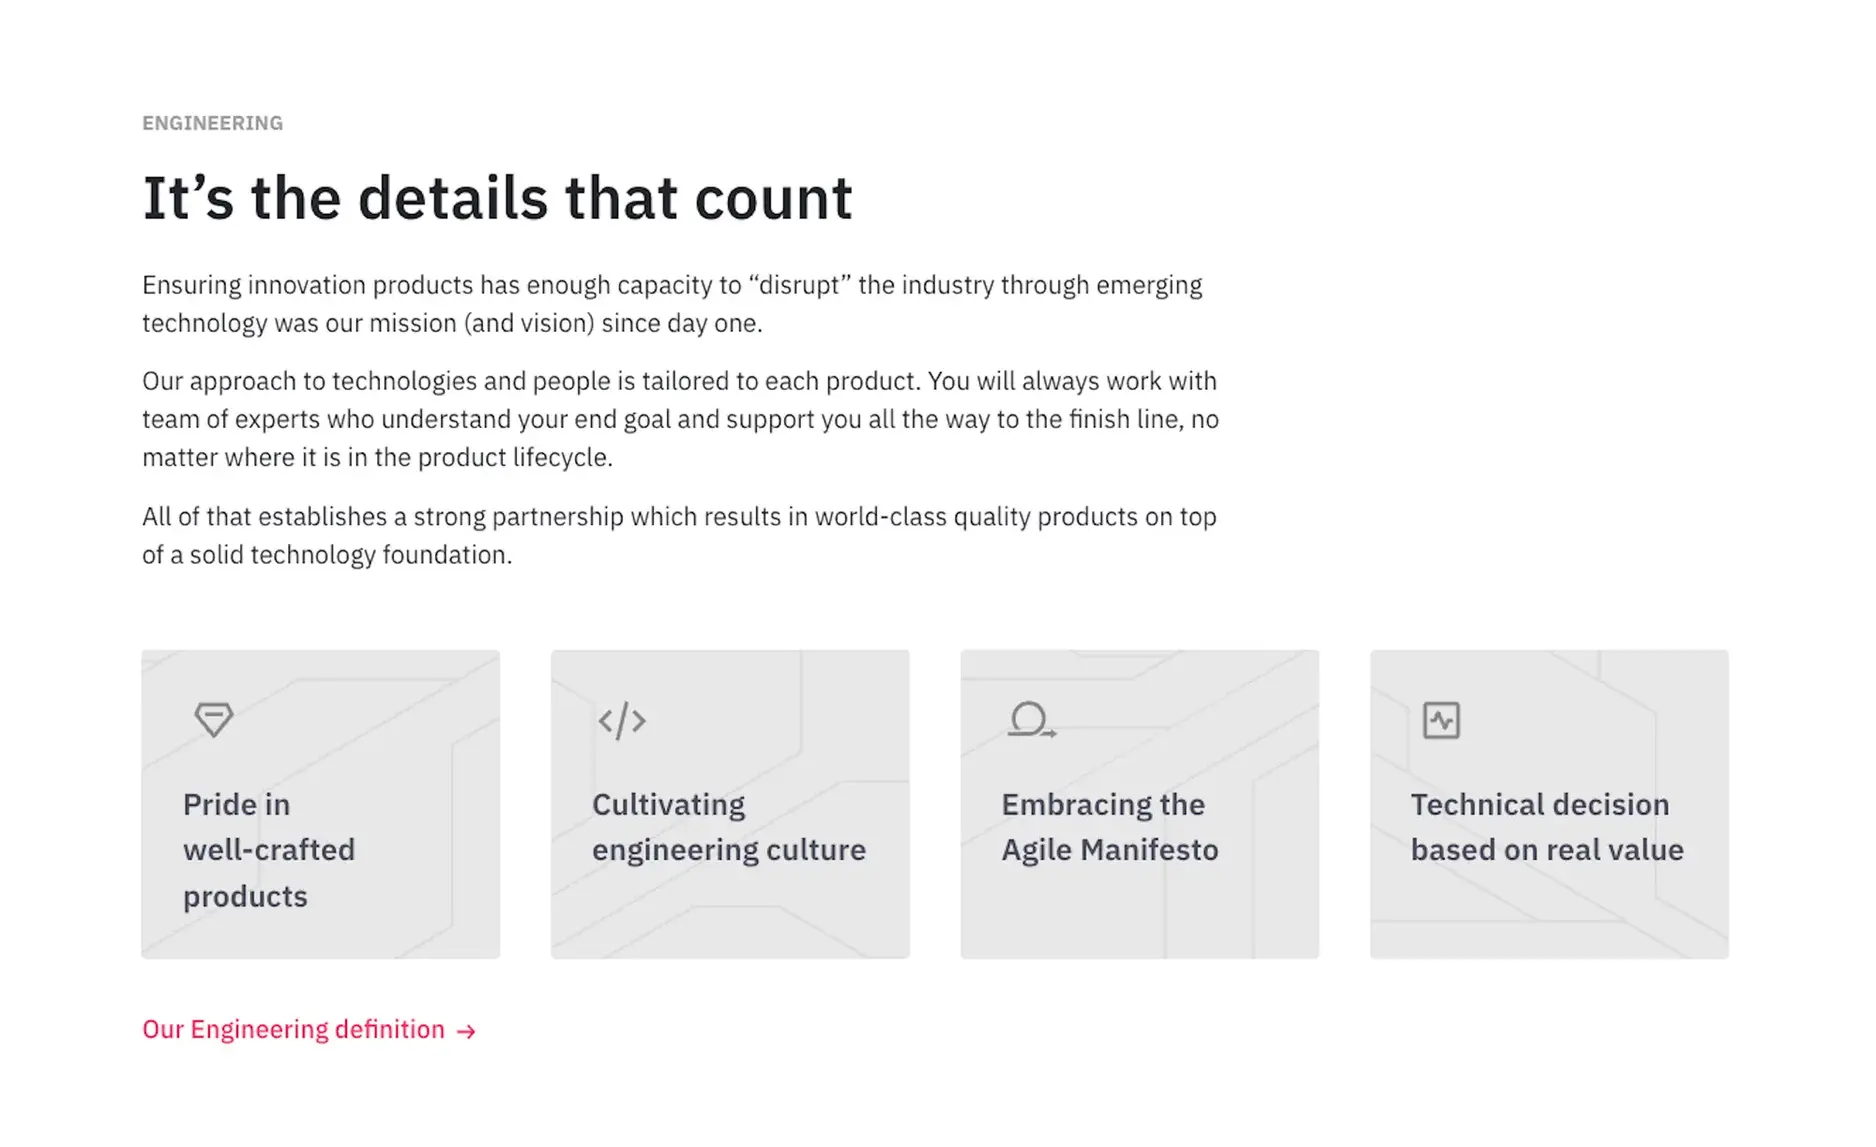Click the code brackets icon

coord(622,720)
